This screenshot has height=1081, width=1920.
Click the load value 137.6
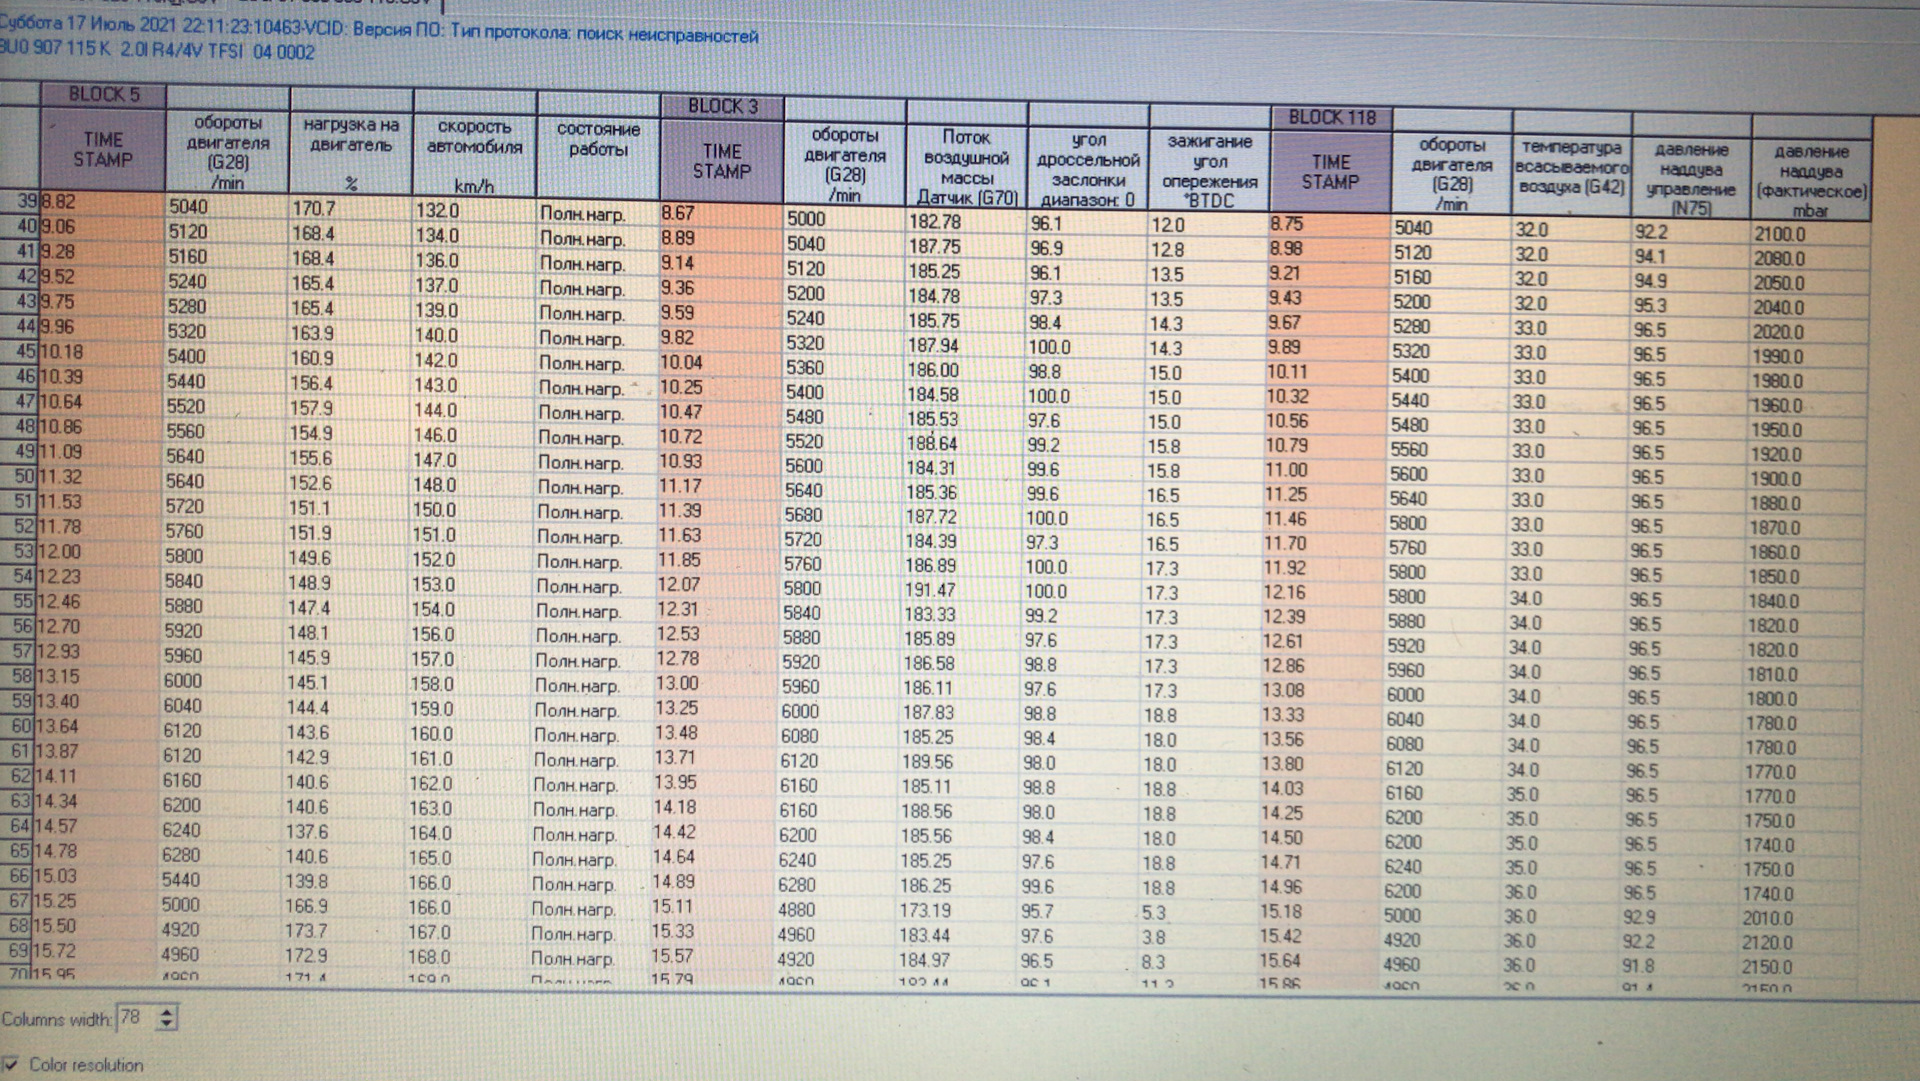[307, 832]
